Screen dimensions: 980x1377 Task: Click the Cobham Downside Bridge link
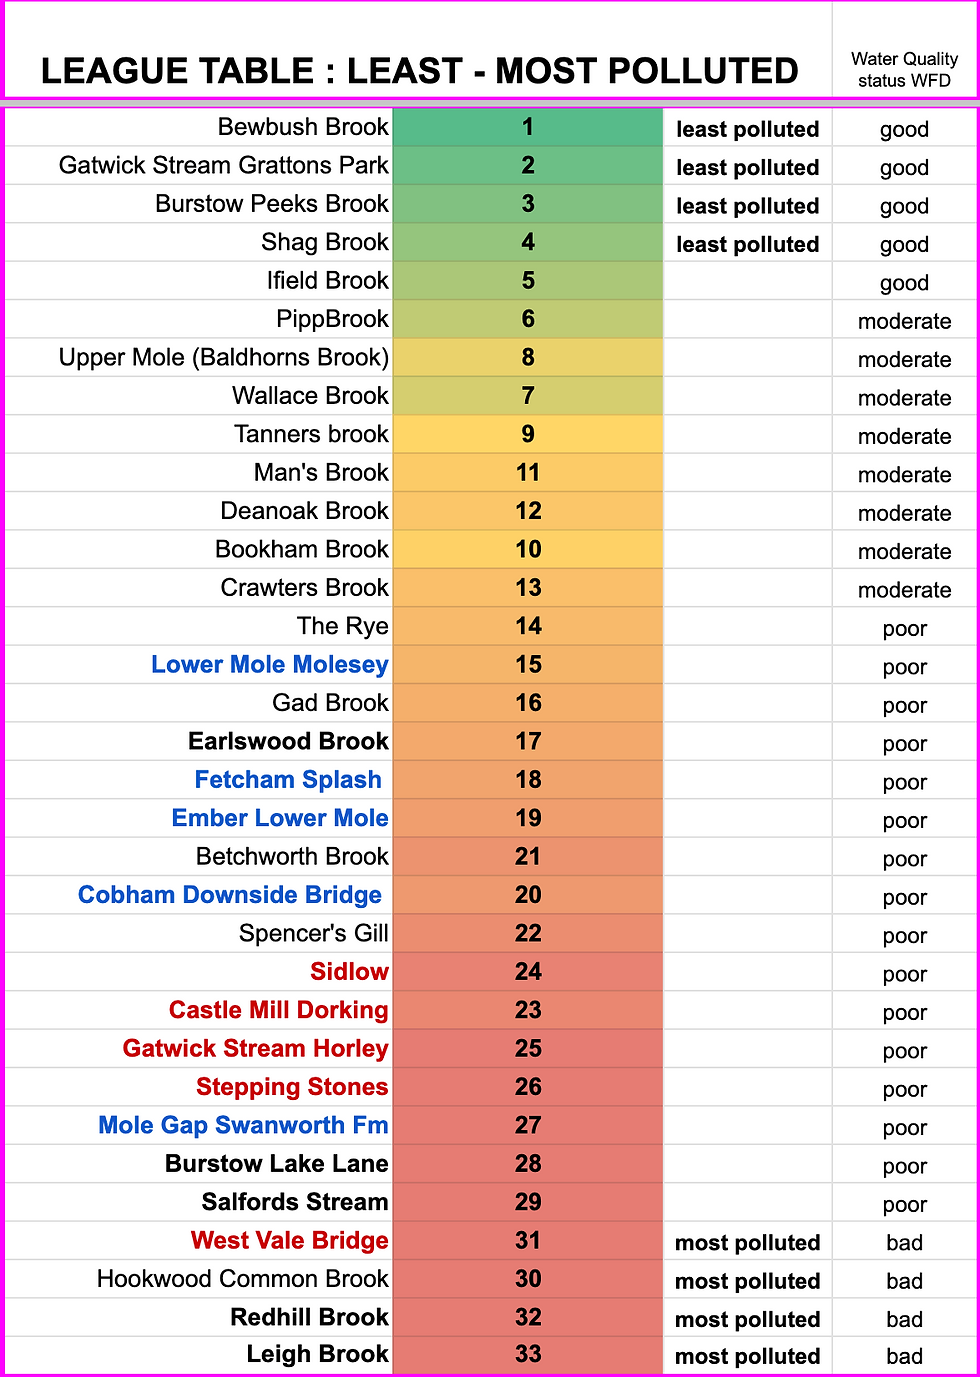(230, 895)
